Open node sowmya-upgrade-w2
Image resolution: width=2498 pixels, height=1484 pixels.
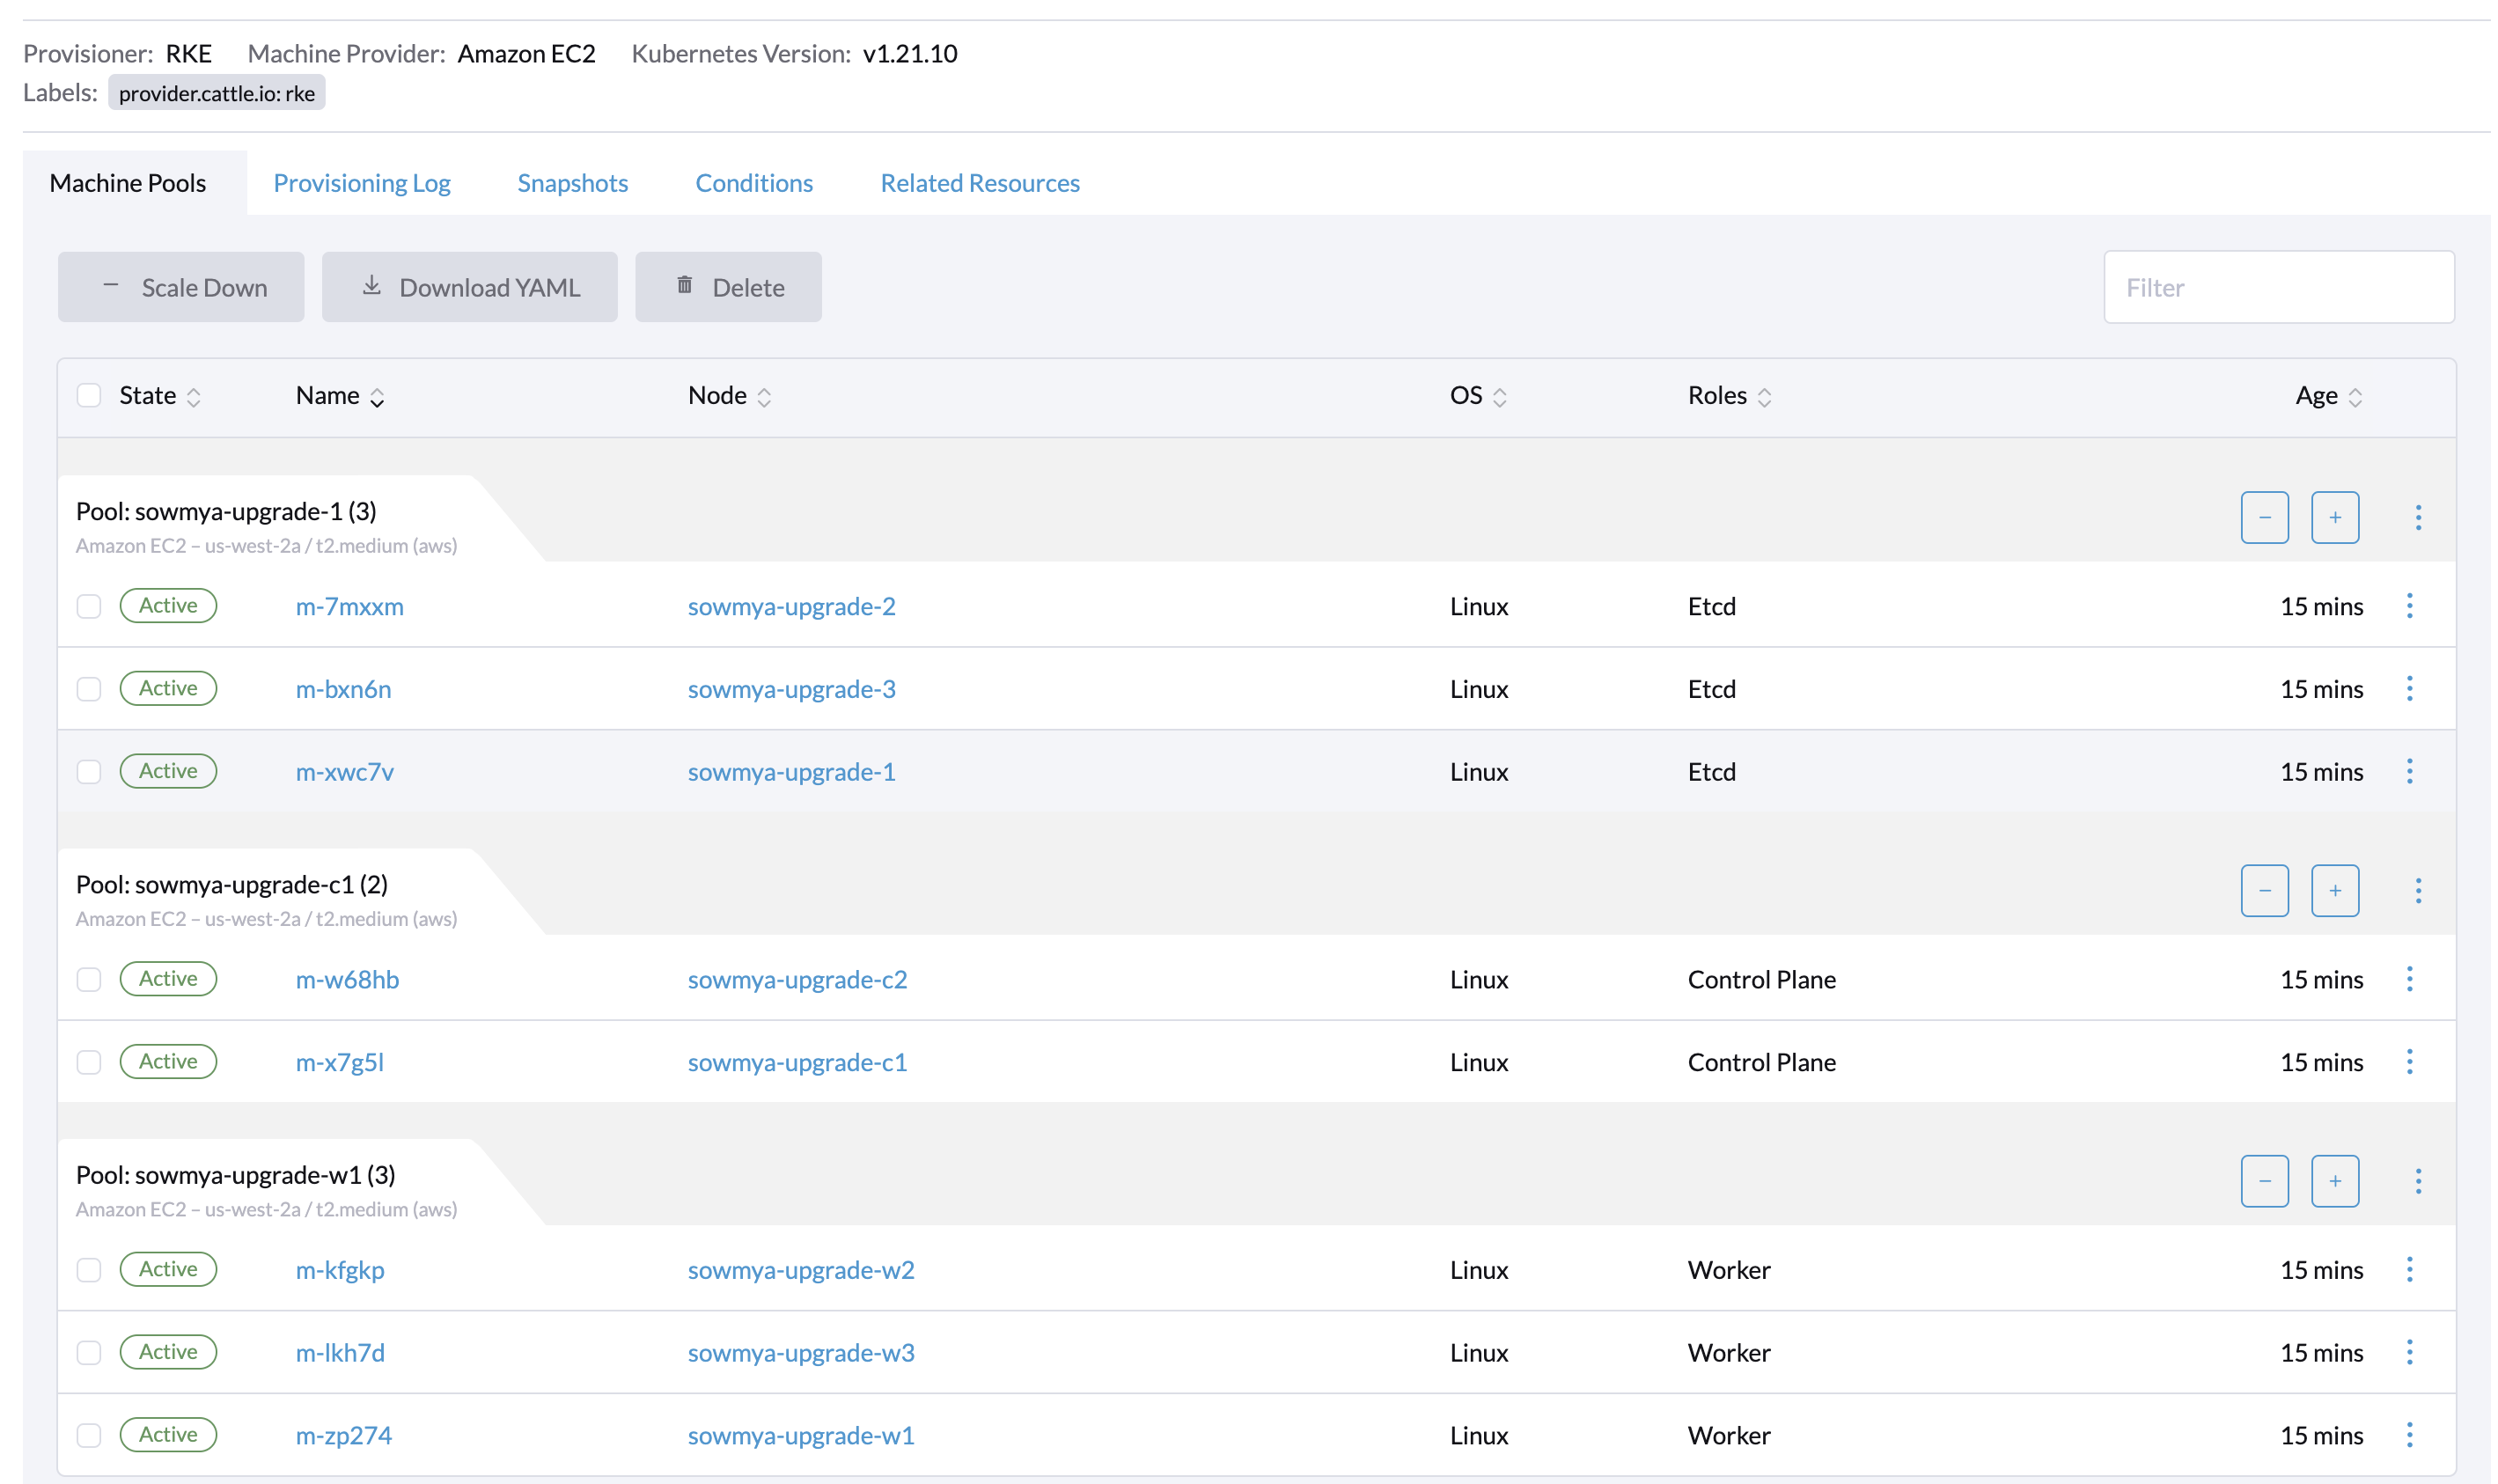800,1270
